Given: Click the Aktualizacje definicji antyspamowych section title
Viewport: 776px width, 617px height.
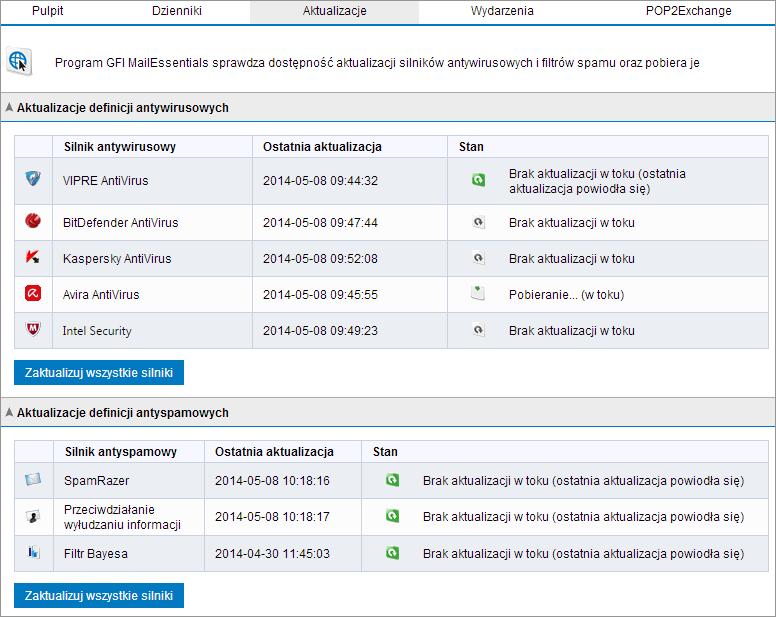Looking at the screenshot, I should [x=123, y=413].
